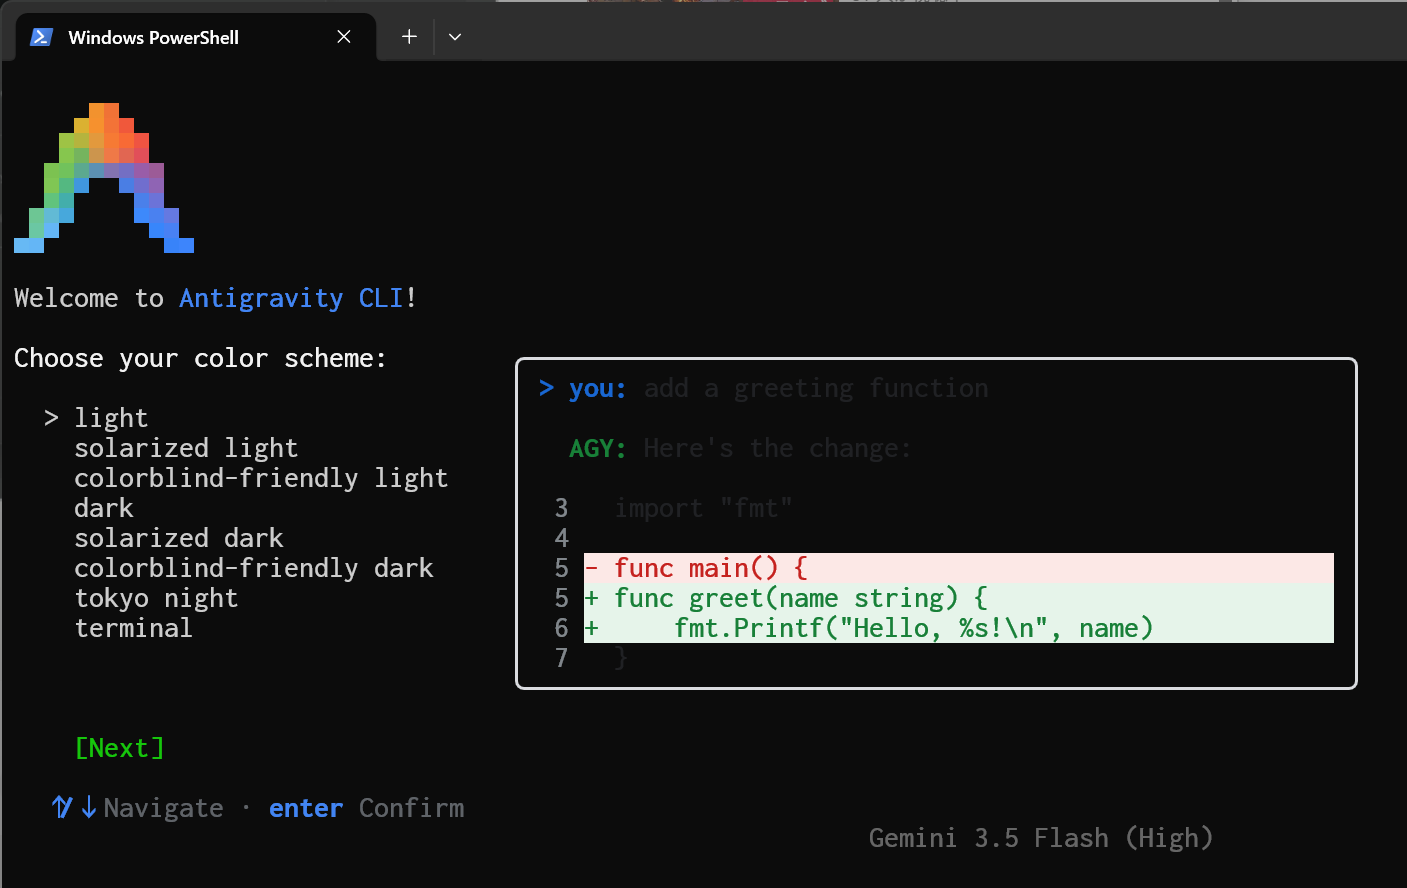Select the 'dark' color scheme
Viewport: 1407px width, 888px height.
pos(104,508)
